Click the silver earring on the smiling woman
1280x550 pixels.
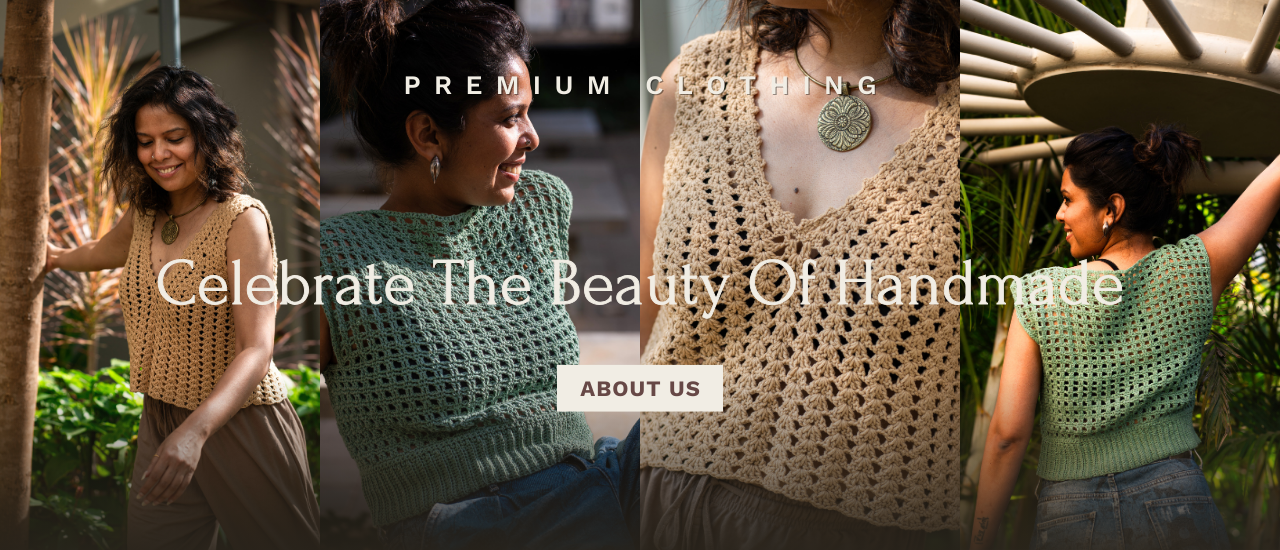(435, 168)
